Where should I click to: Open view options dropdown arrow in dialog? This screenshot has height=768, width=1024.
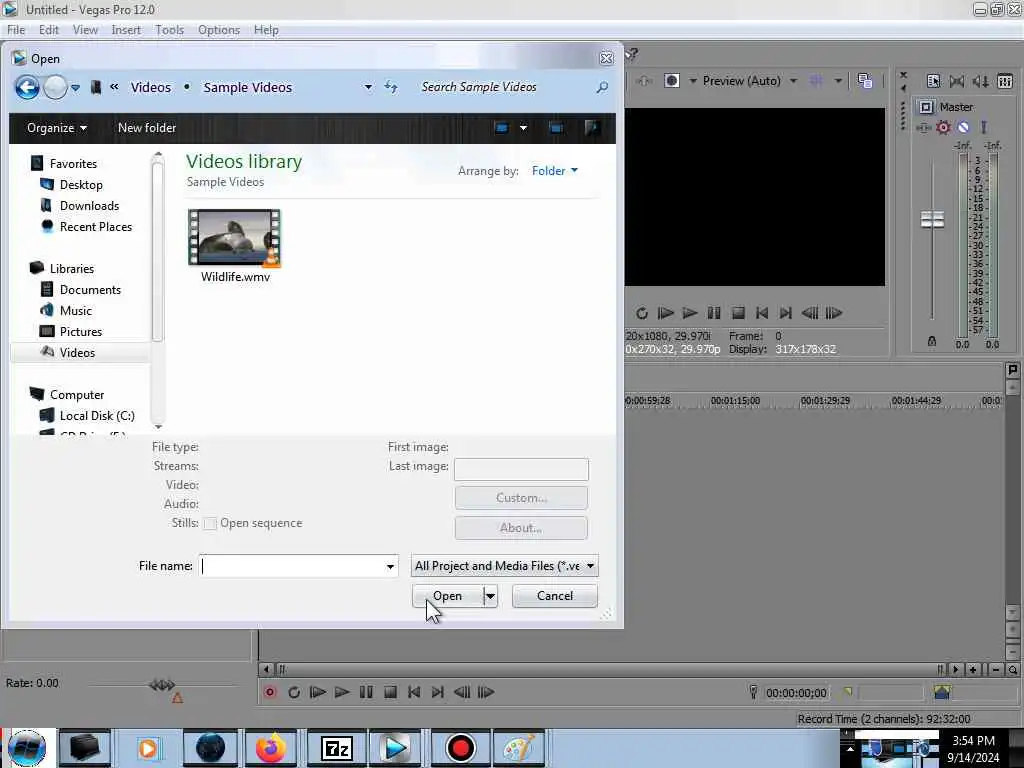click(x=523, y=128)
